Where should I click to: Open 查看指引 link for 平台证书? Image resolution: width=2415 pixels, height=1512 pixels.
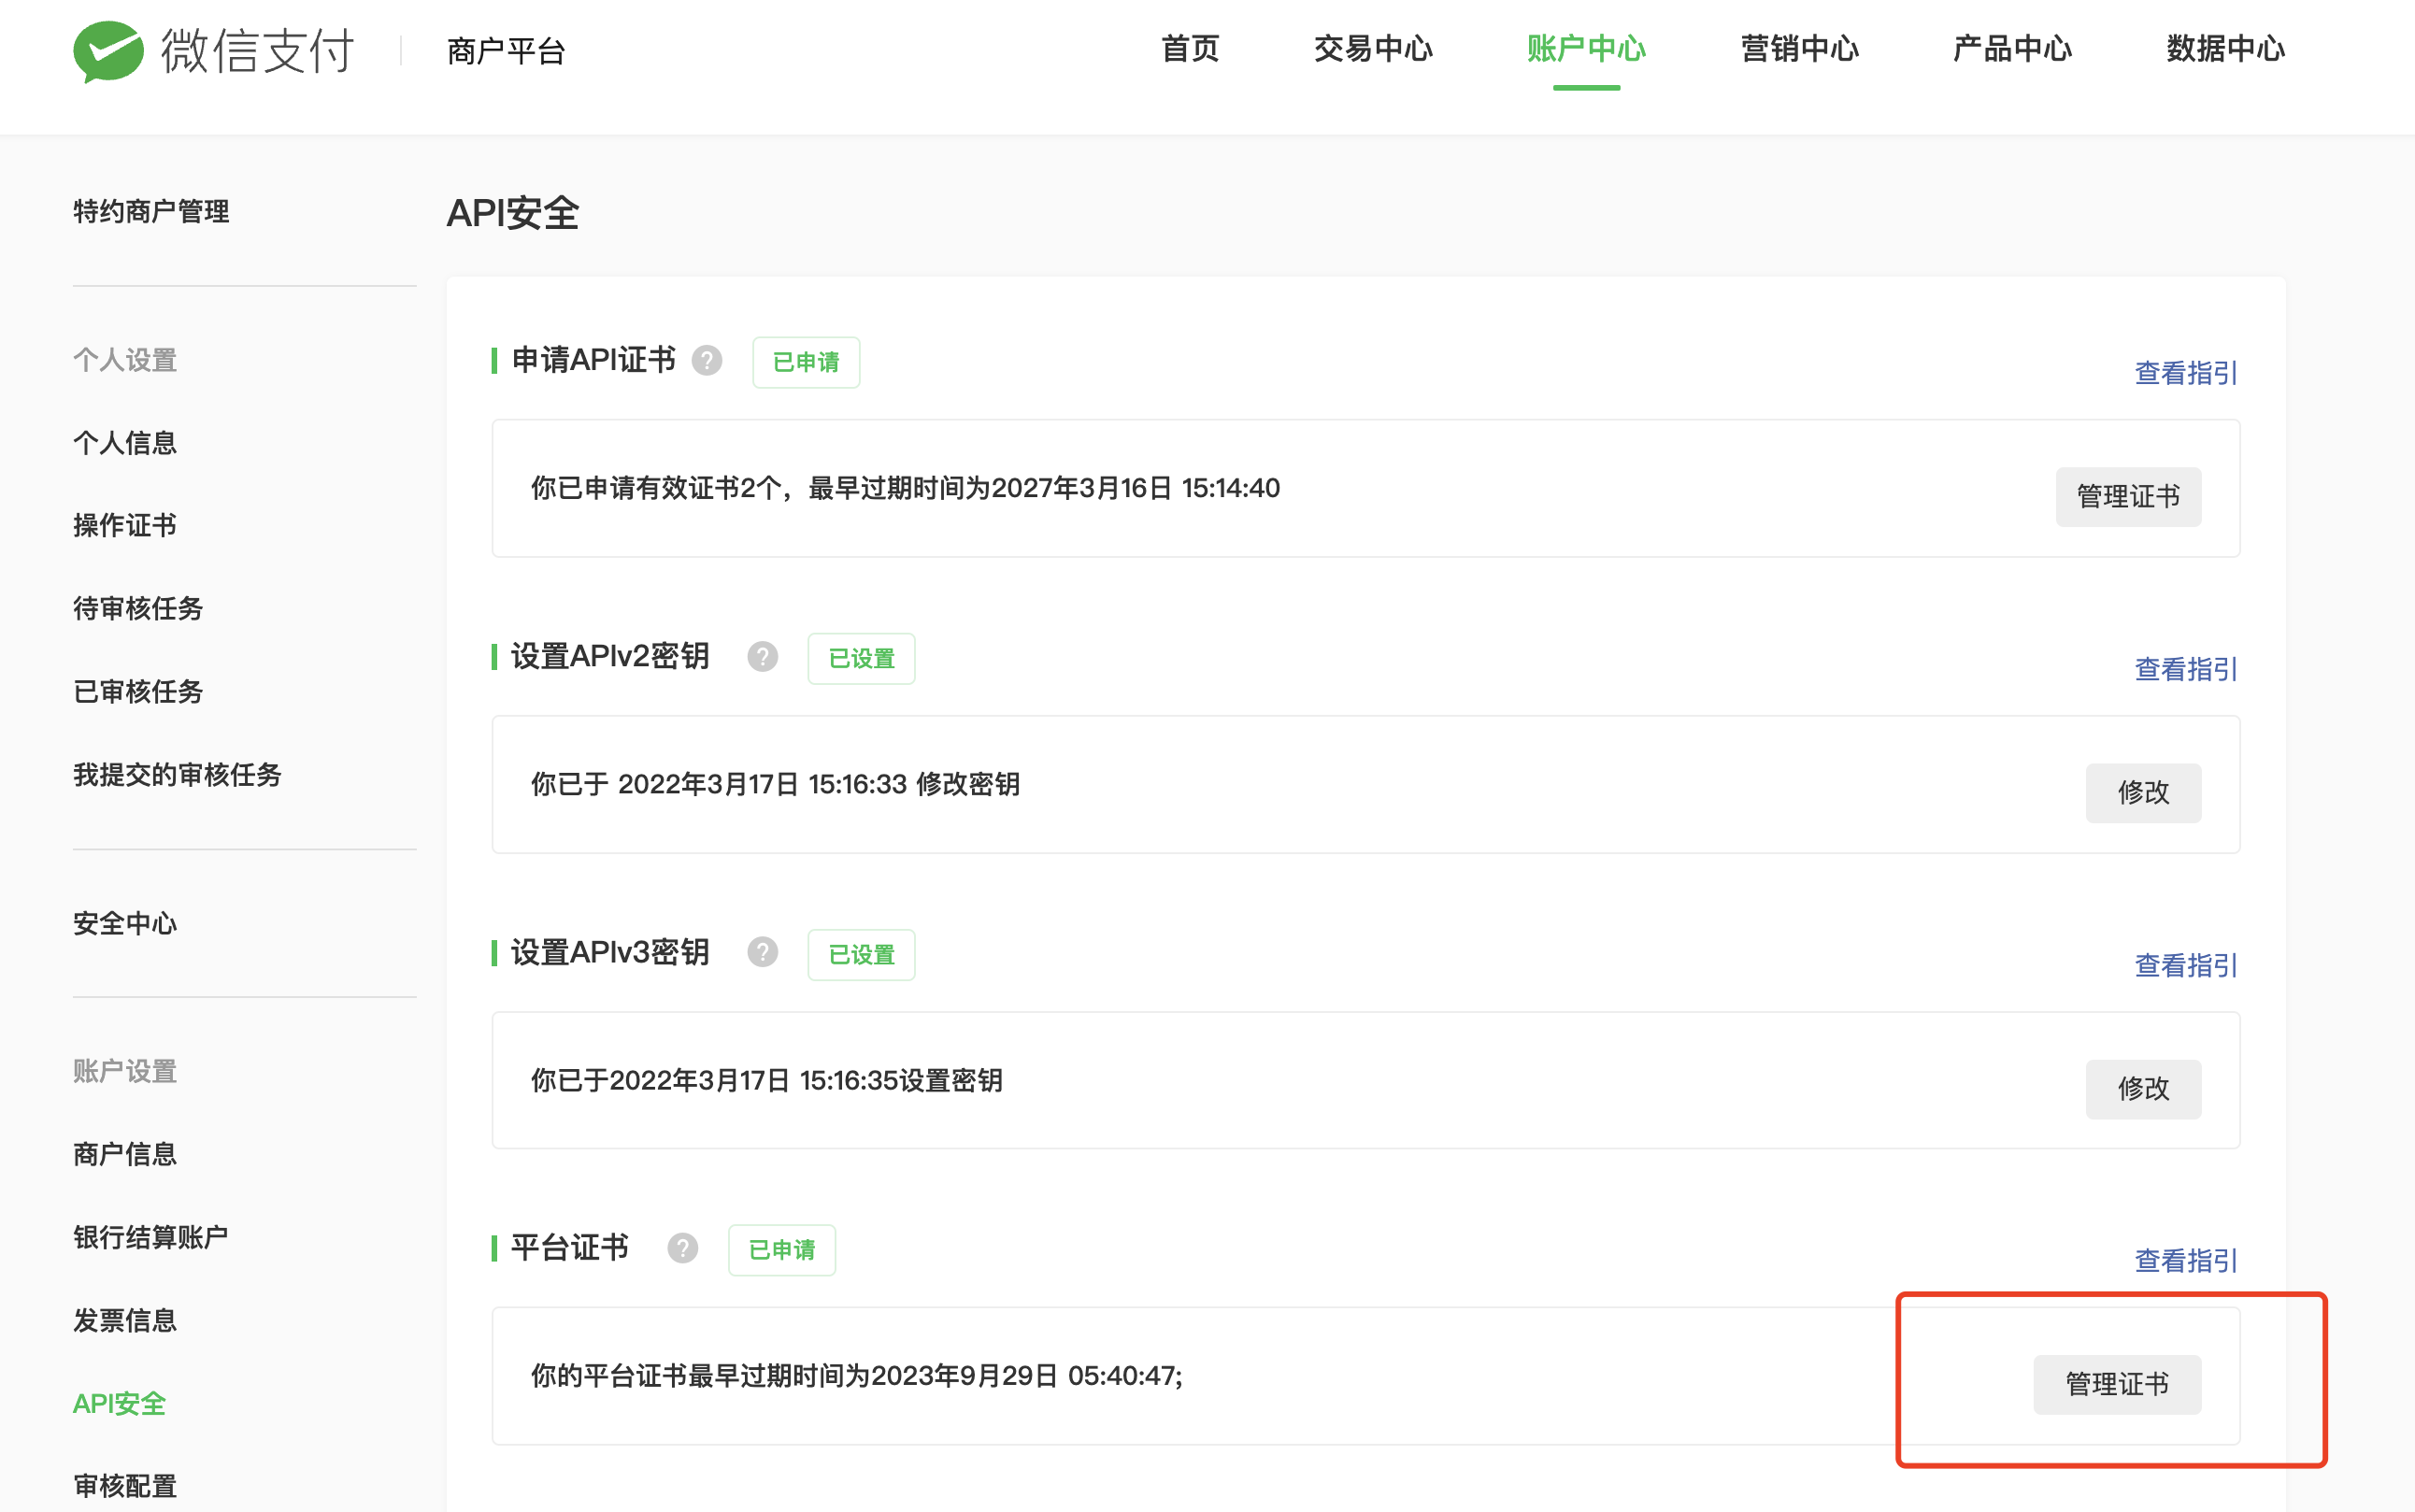coord(2185,1260)
